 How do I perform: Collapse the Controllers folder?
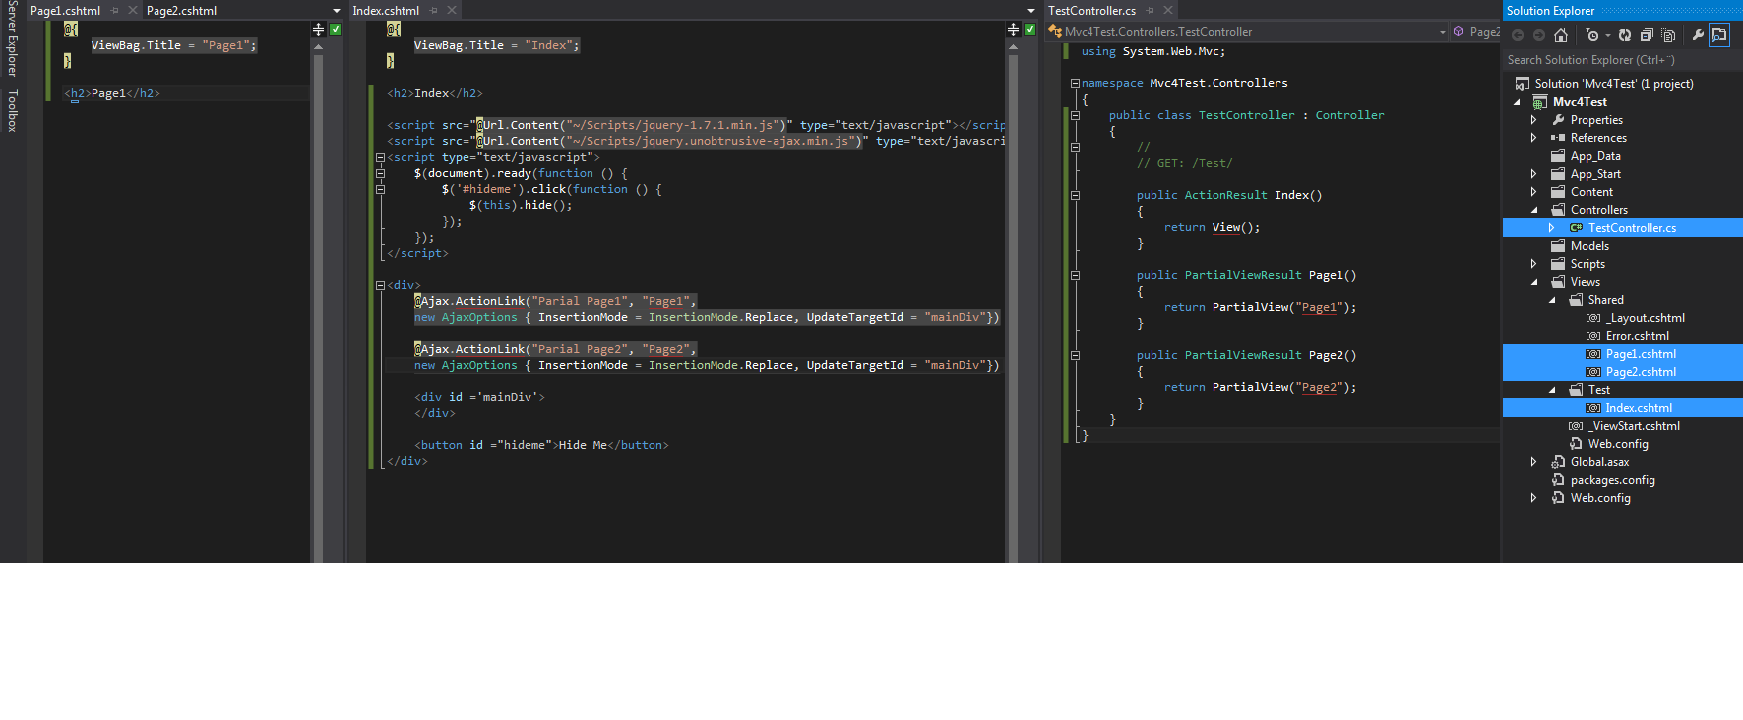1534,210
